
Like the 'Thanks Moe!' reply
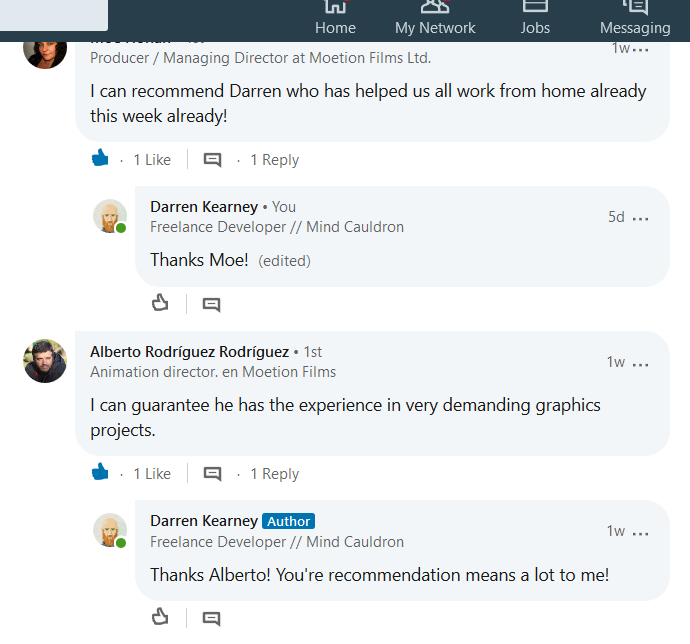pyautogui.click(x=160, y=303)
